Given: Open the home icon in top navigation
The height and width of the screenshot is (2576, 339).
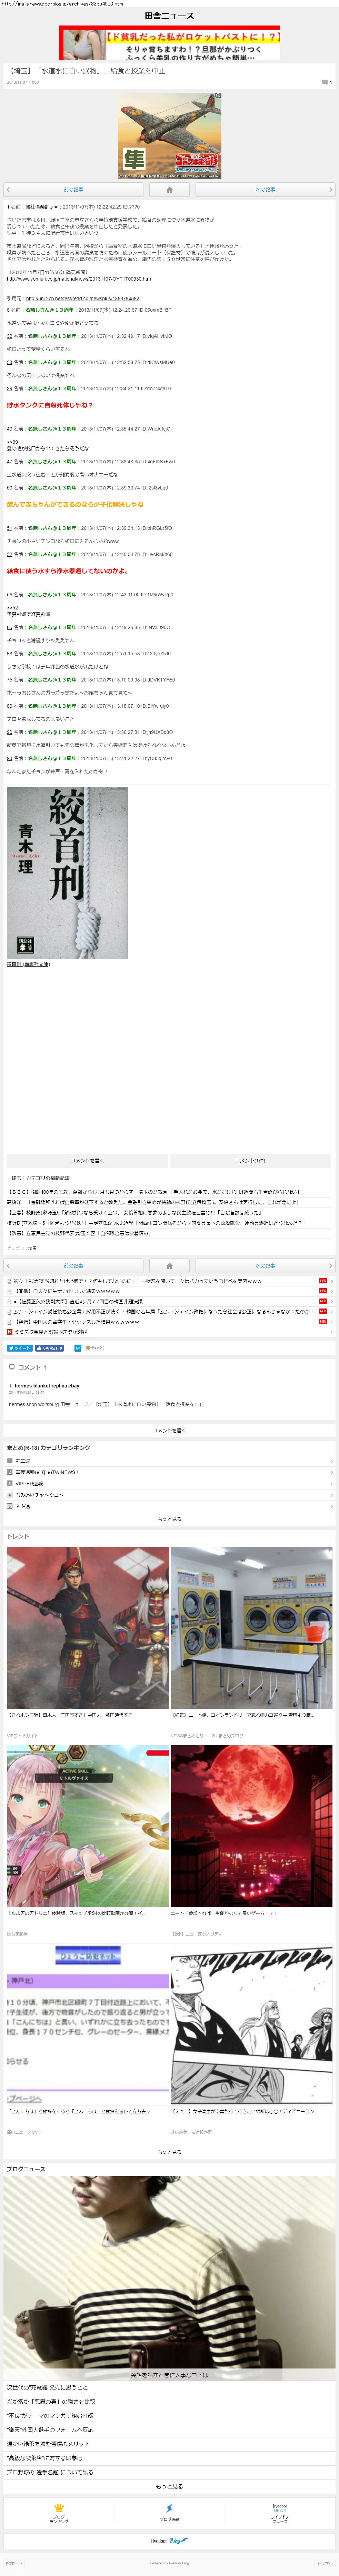Looking at the screenshot, I should click(x=169, y=189).
